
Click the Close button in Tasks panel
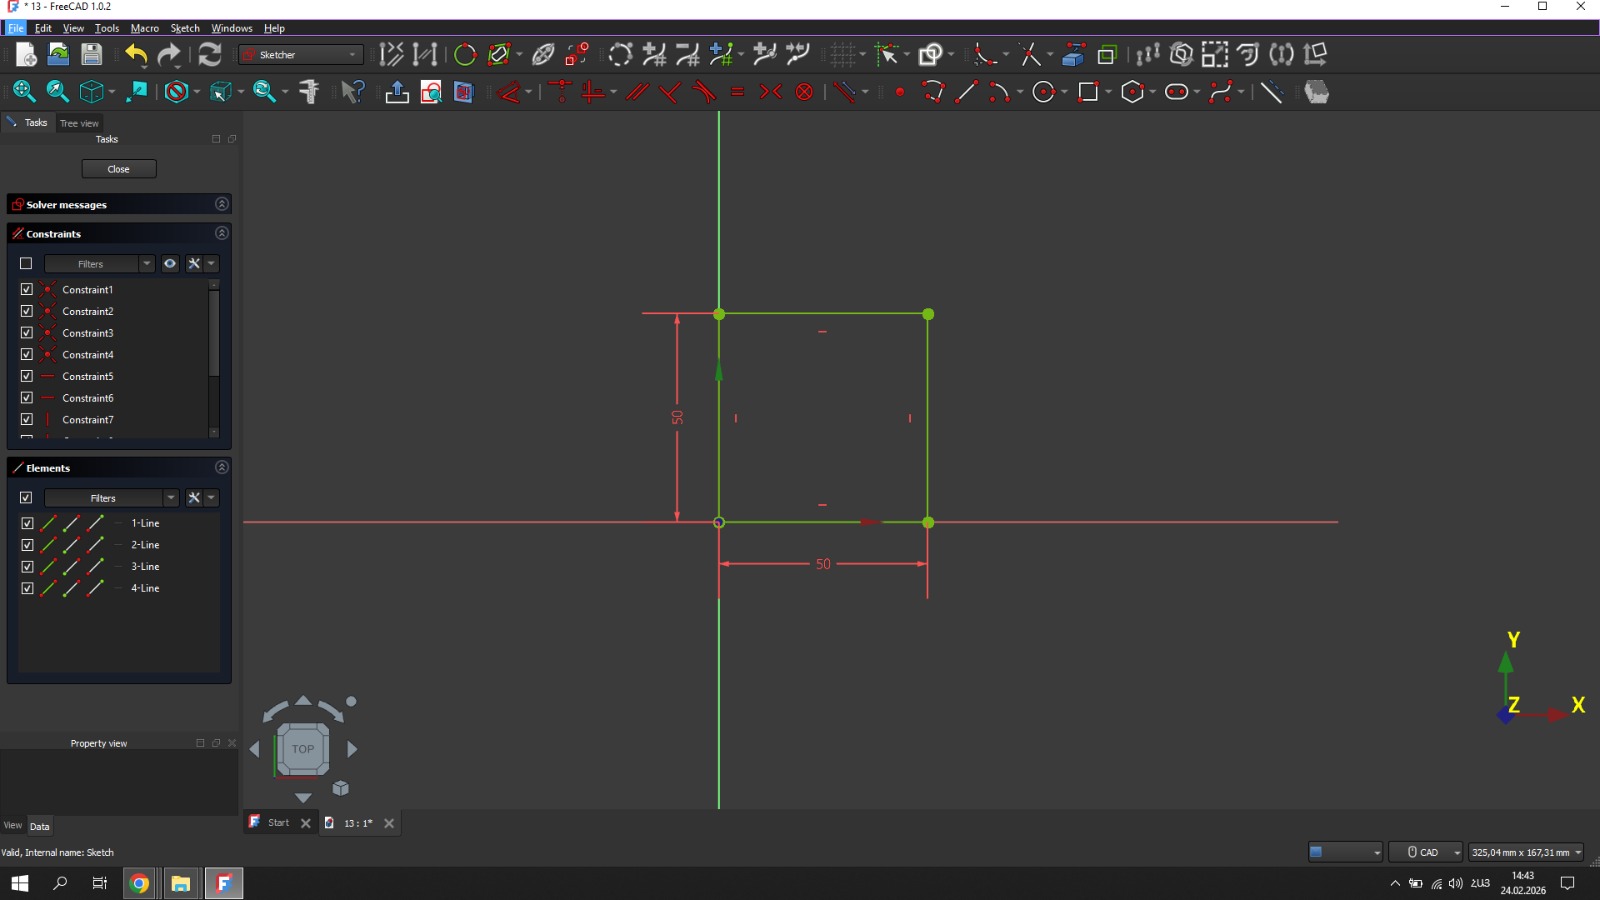(119, 169)
